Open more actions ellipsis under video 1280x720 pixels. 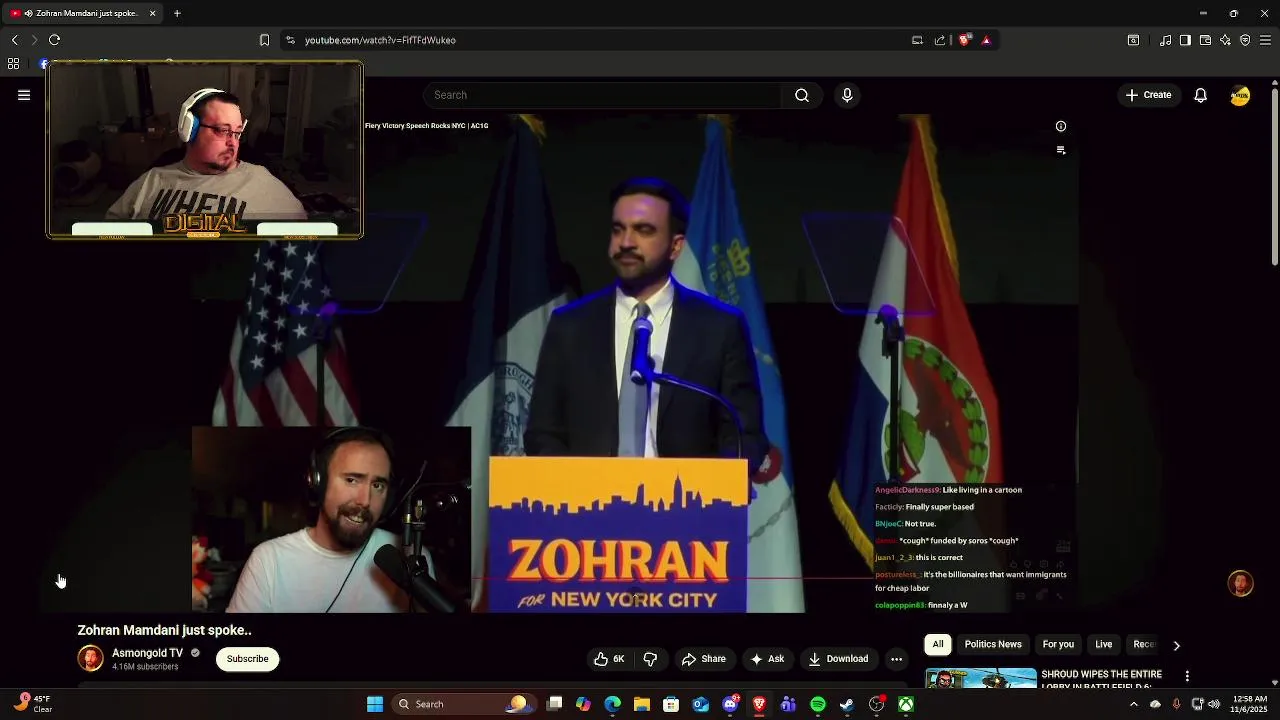(x=896, y=659)
